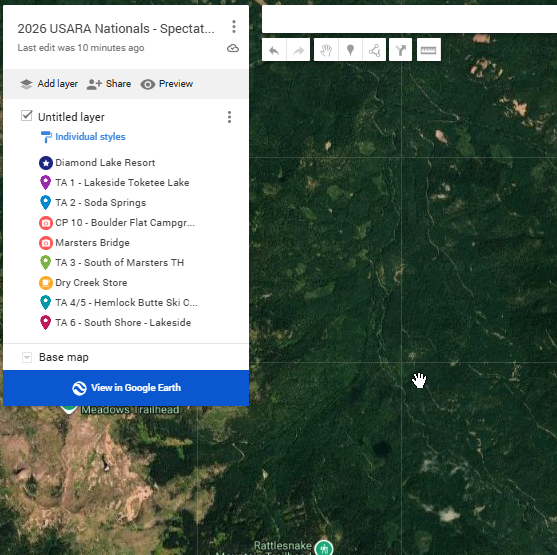
Task: Click Rattlesnake map label text
Action: tap(283, 545)
